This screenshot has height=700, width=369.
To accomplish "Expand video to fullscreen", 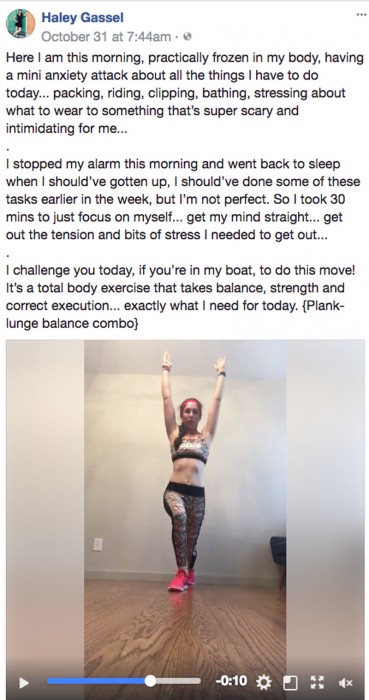I will click(x=317, y=682).
